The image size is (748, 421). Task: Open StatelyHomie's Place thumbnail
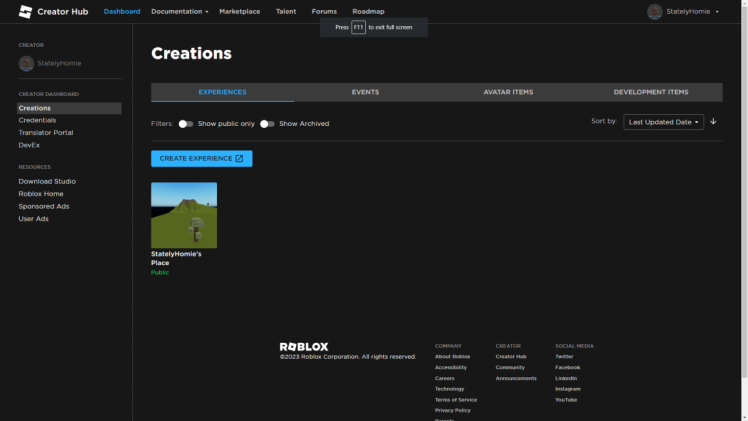point(184,215)
